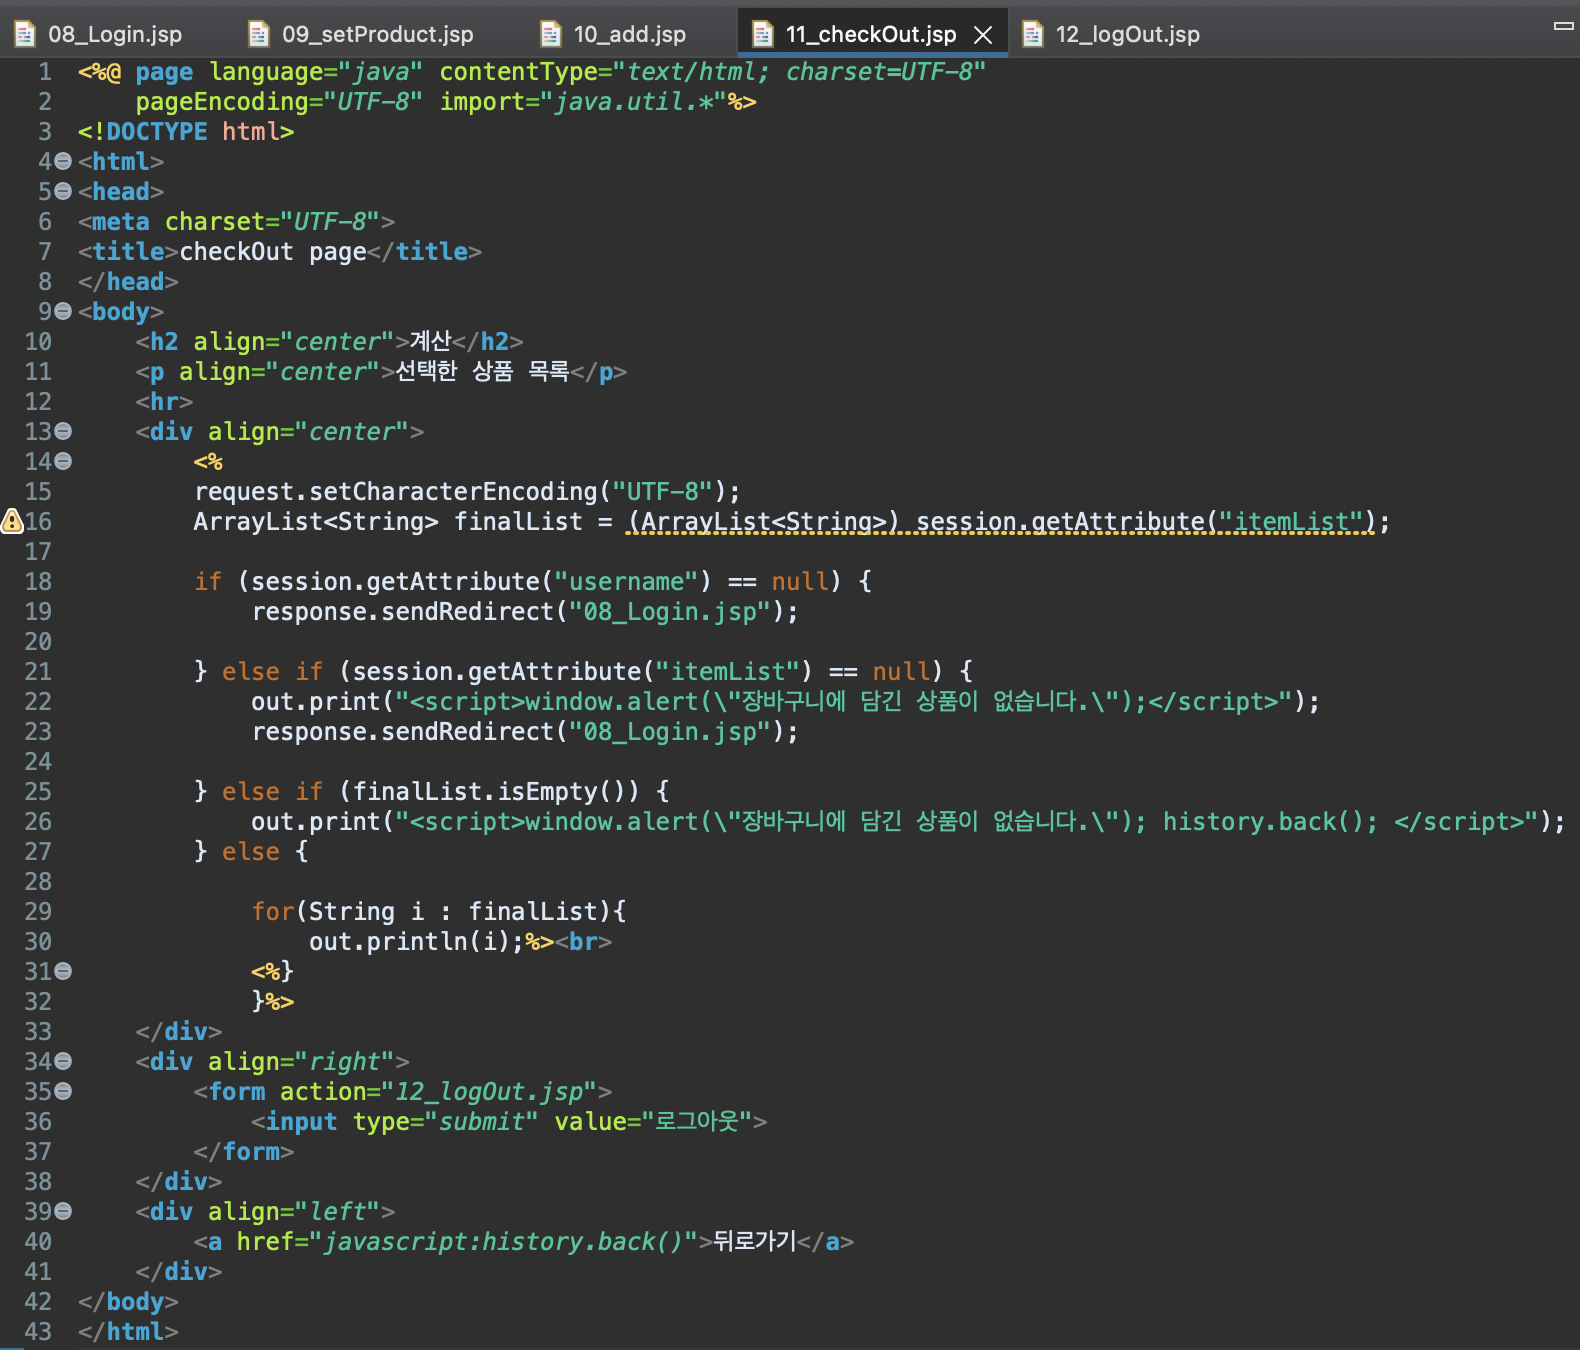Collapse the head tag fold on line 5
Image resolution: width=1580 pixels, height=1350 pixels.
pyautogui.click(x=63, y=191)
